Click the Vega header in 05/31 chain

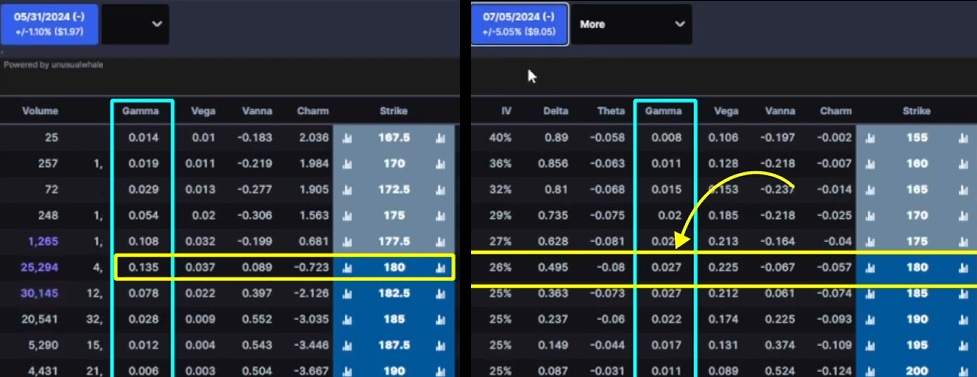(204, 111)
